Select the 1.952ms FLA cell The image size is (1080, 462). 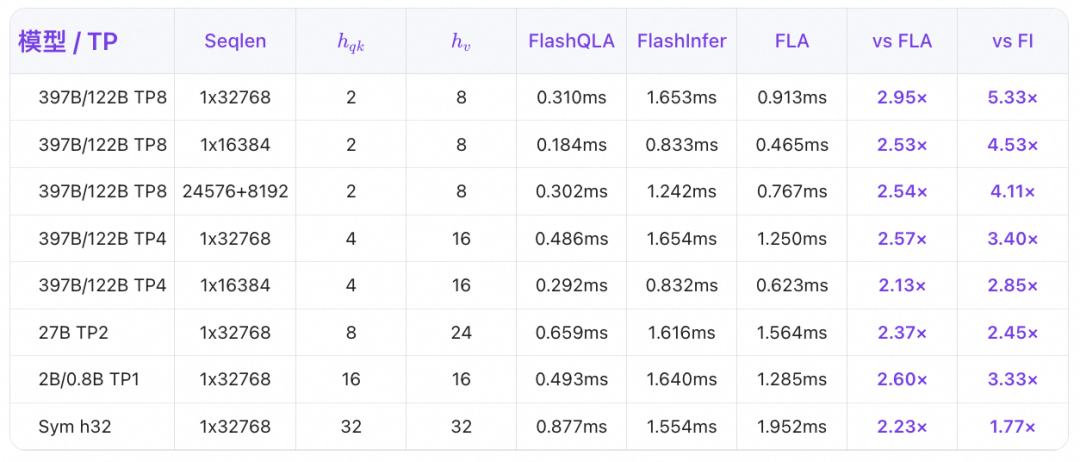click(x=792, y=427)
